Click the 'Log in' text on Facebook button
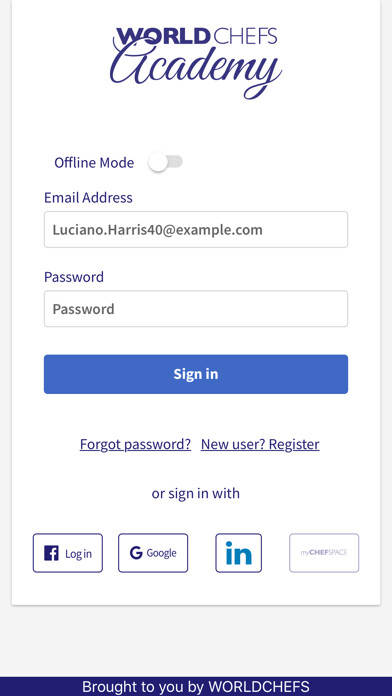This screenshot has width=392, height=696. pyautogui.click(x=78, y=554)
